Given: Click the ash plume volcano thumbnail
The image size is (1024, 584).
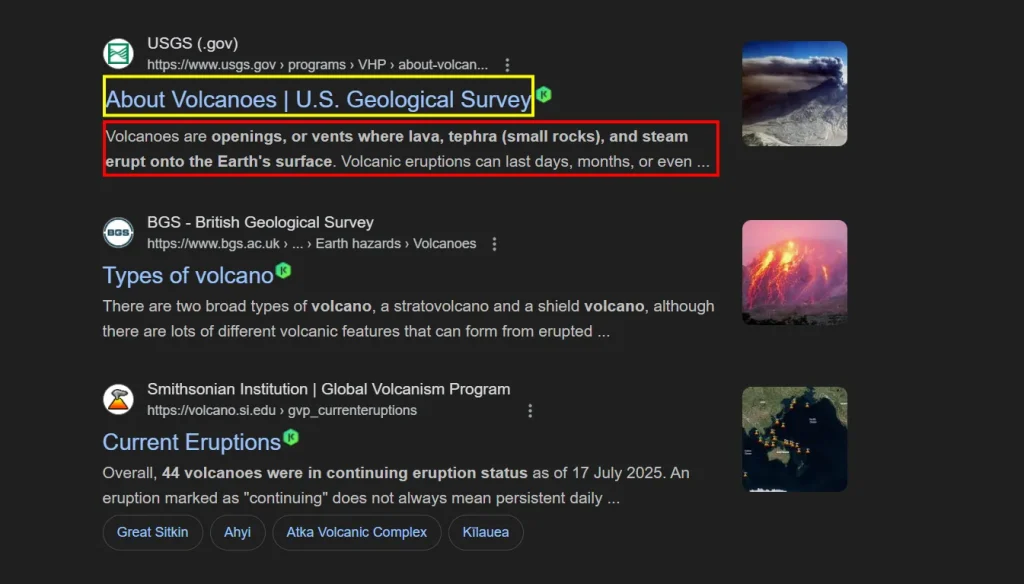Looking at the screenshot, I should tap(794, 94).
